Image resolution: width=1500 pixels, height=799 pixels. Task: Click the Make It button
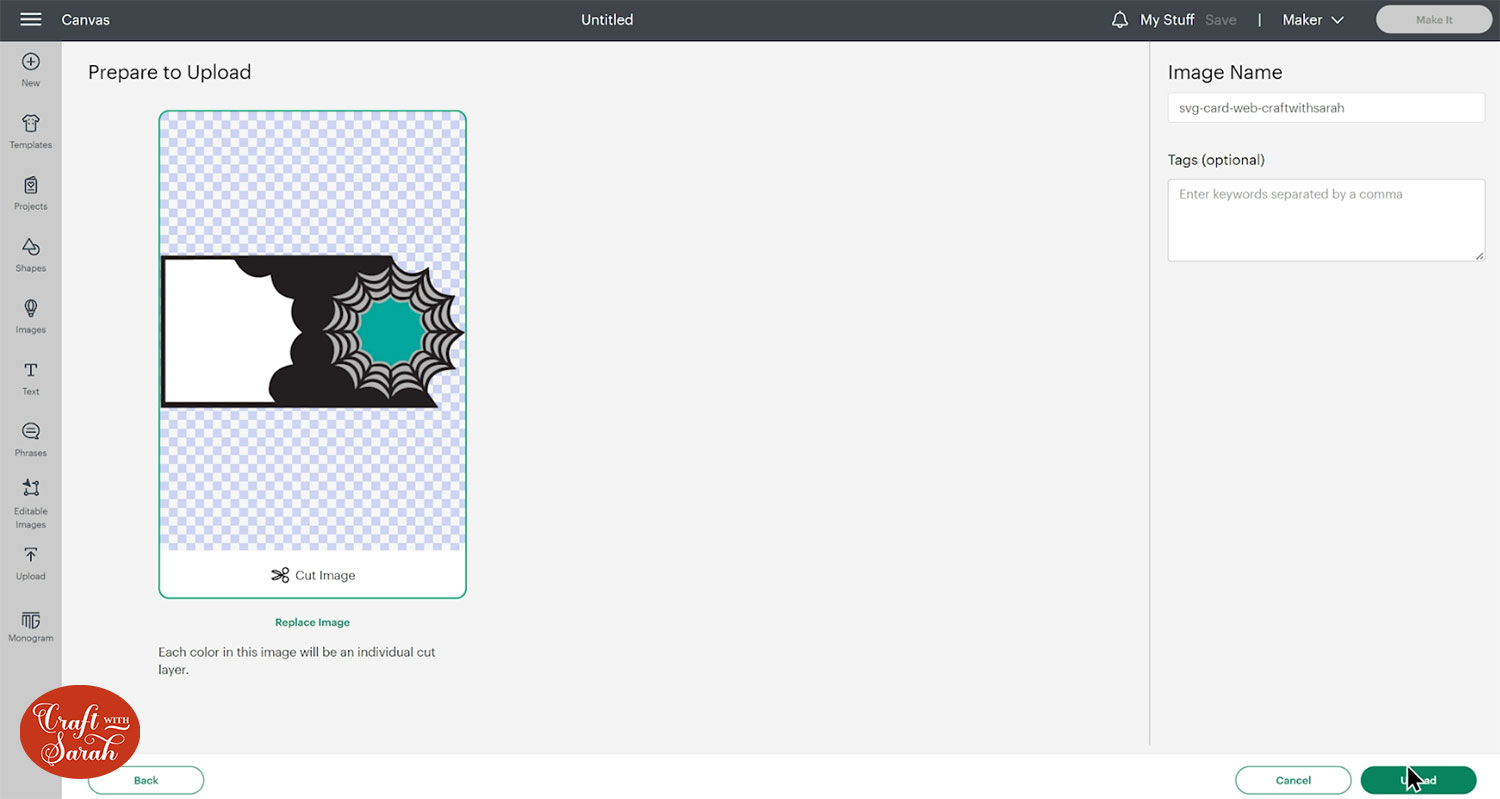click(1434, 20)
